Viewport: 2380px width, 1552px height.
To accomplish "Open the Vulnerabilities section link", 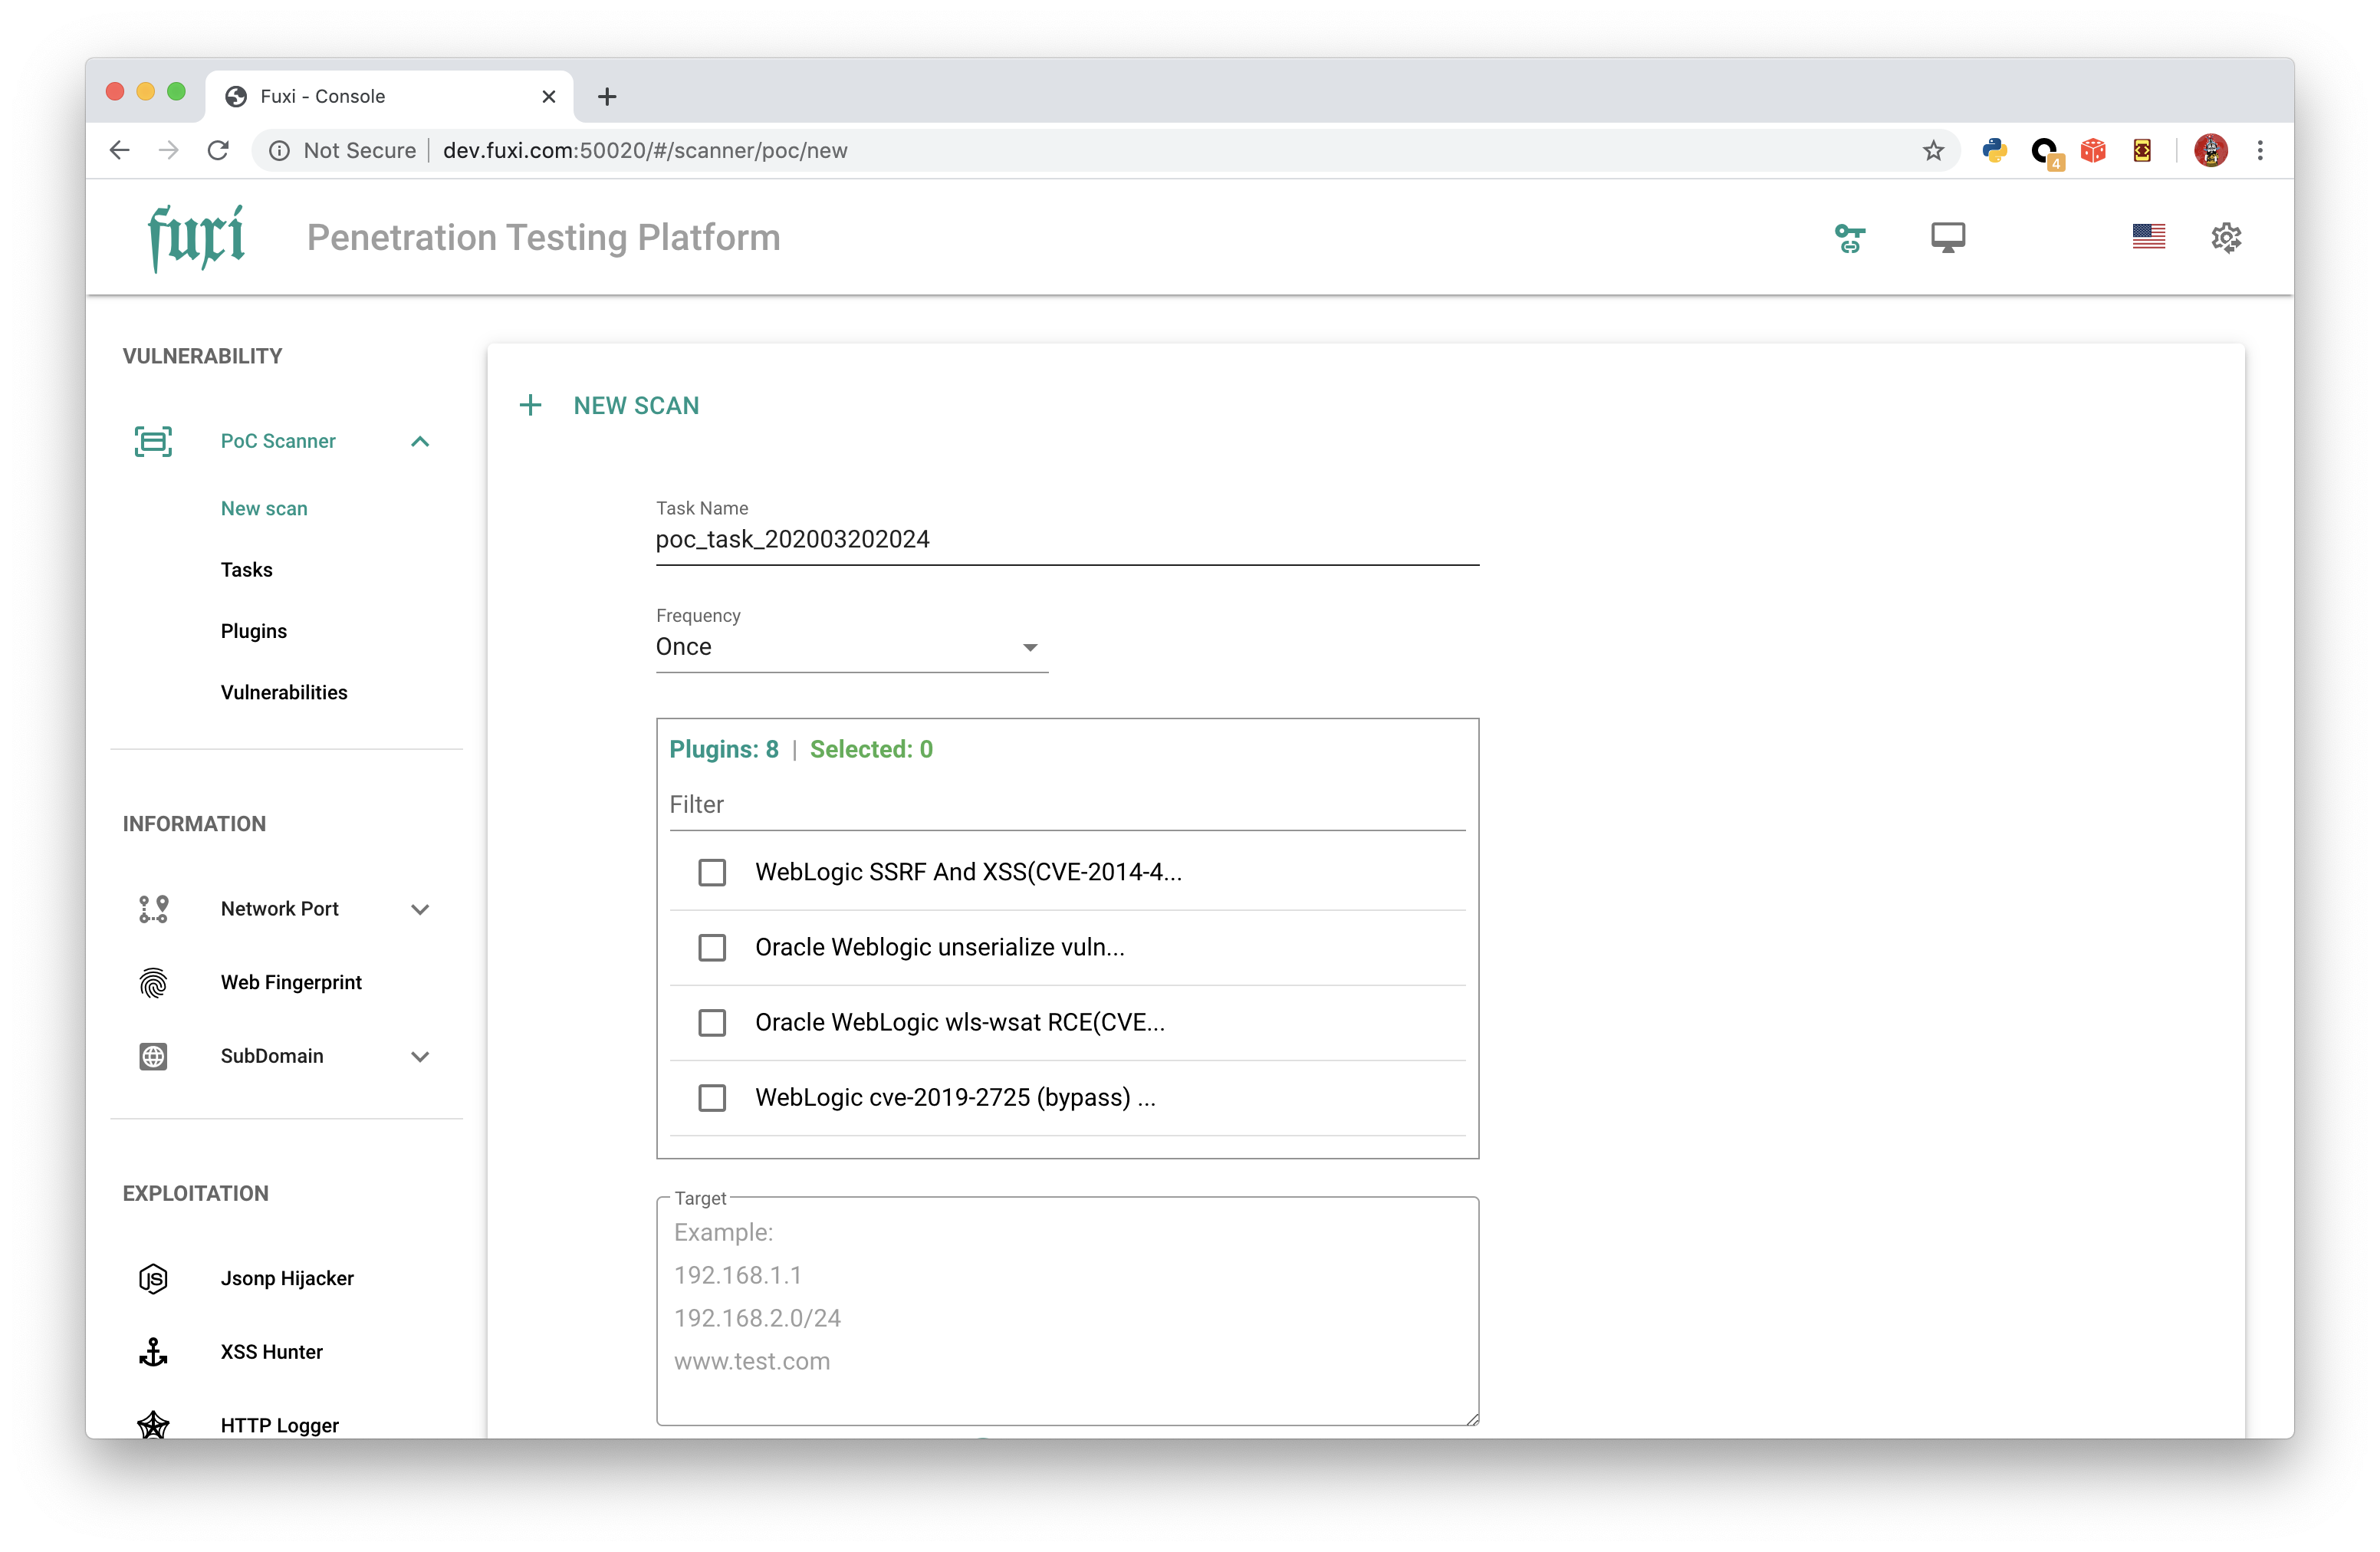I will (283, 690).
